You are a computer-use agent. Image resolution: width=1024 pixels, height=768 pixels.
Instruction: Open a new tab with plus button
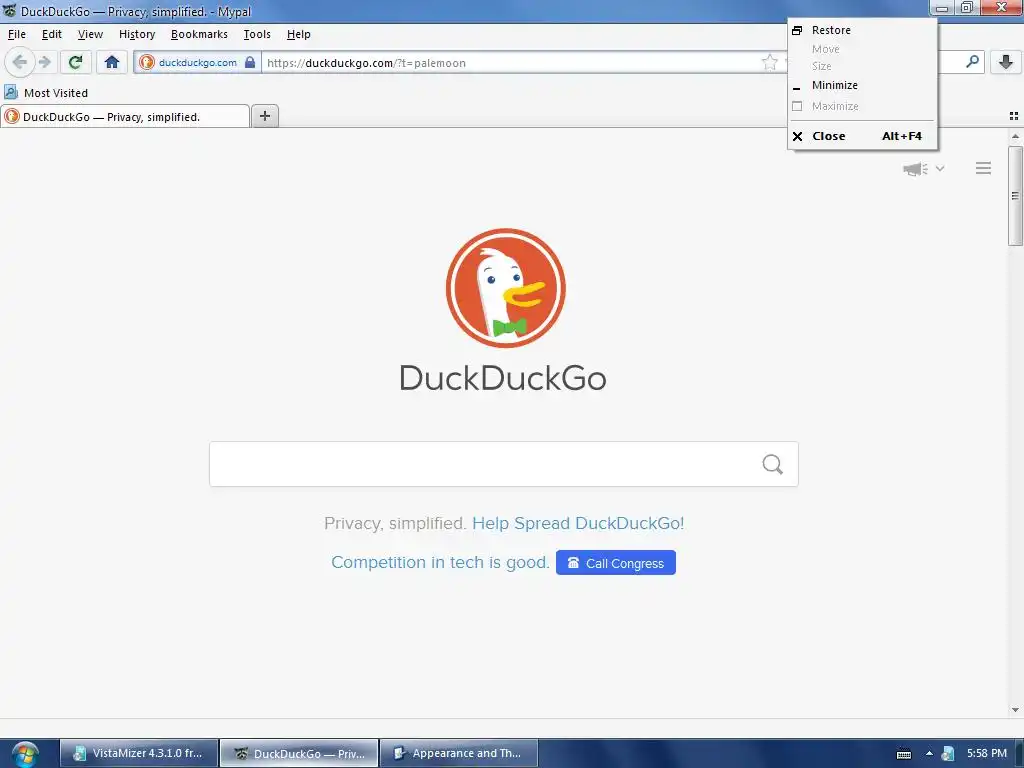265,116
